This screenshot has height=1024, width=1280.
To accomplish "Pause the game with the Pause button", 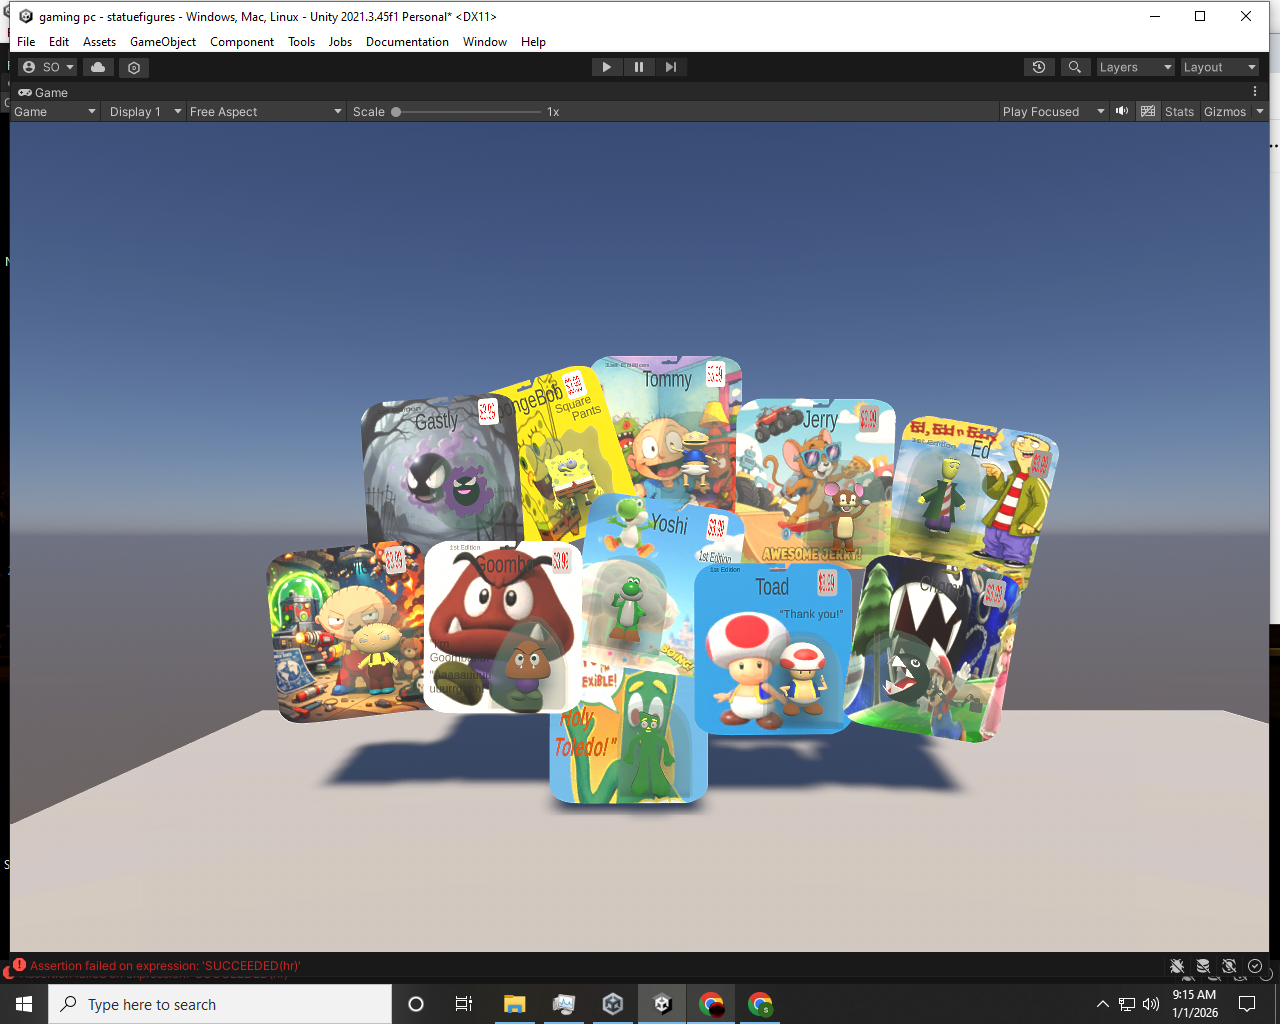I will [638, 67].
